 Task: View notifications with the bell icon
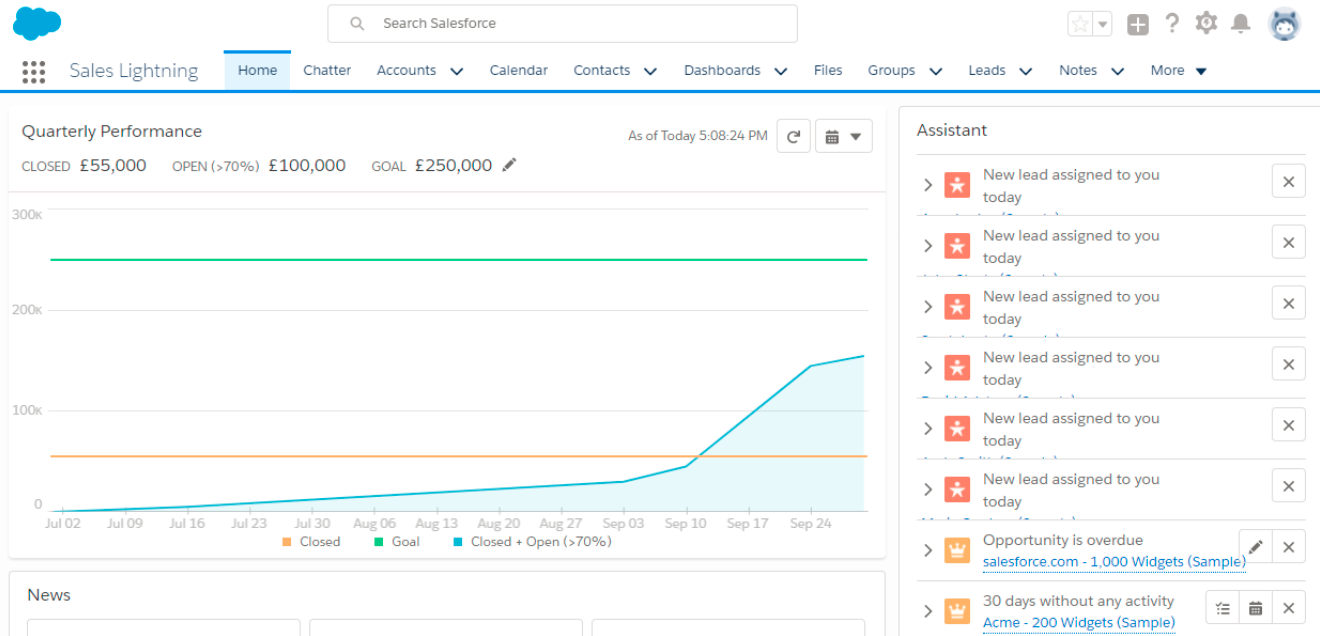pyautogui.click(x=1241, y=23)
